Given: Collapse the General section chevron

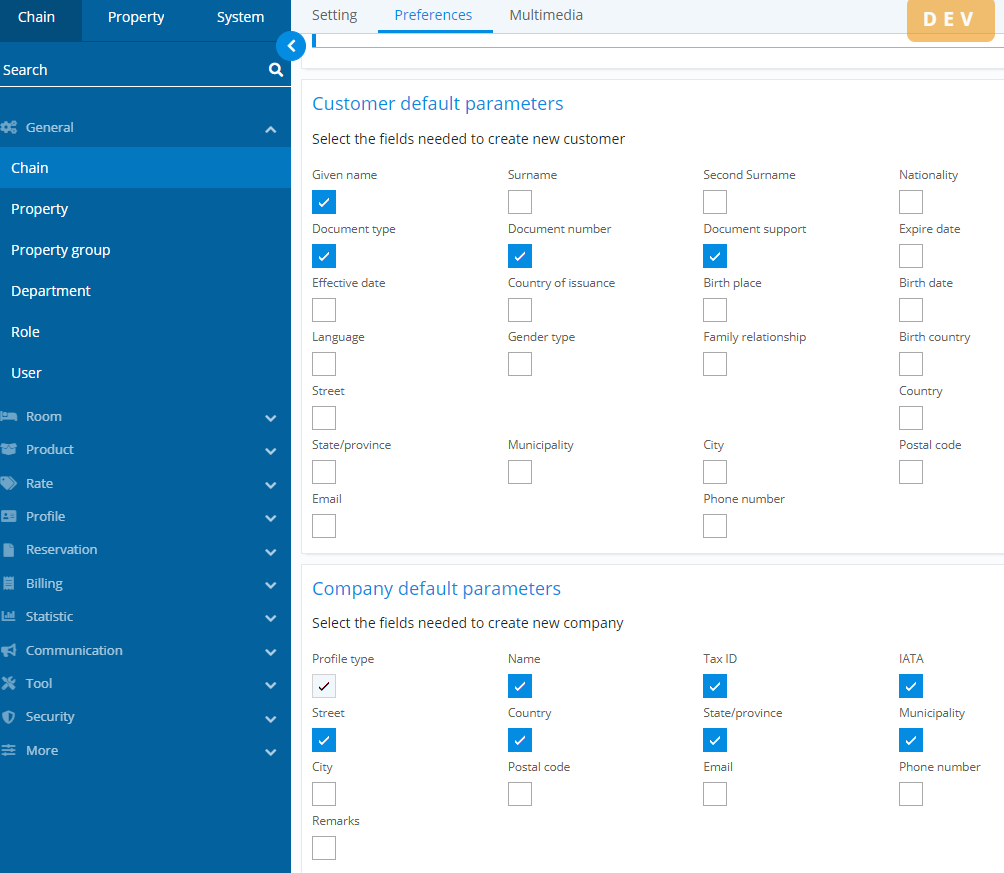Looking at the screenshot, I should pos(270,129).
